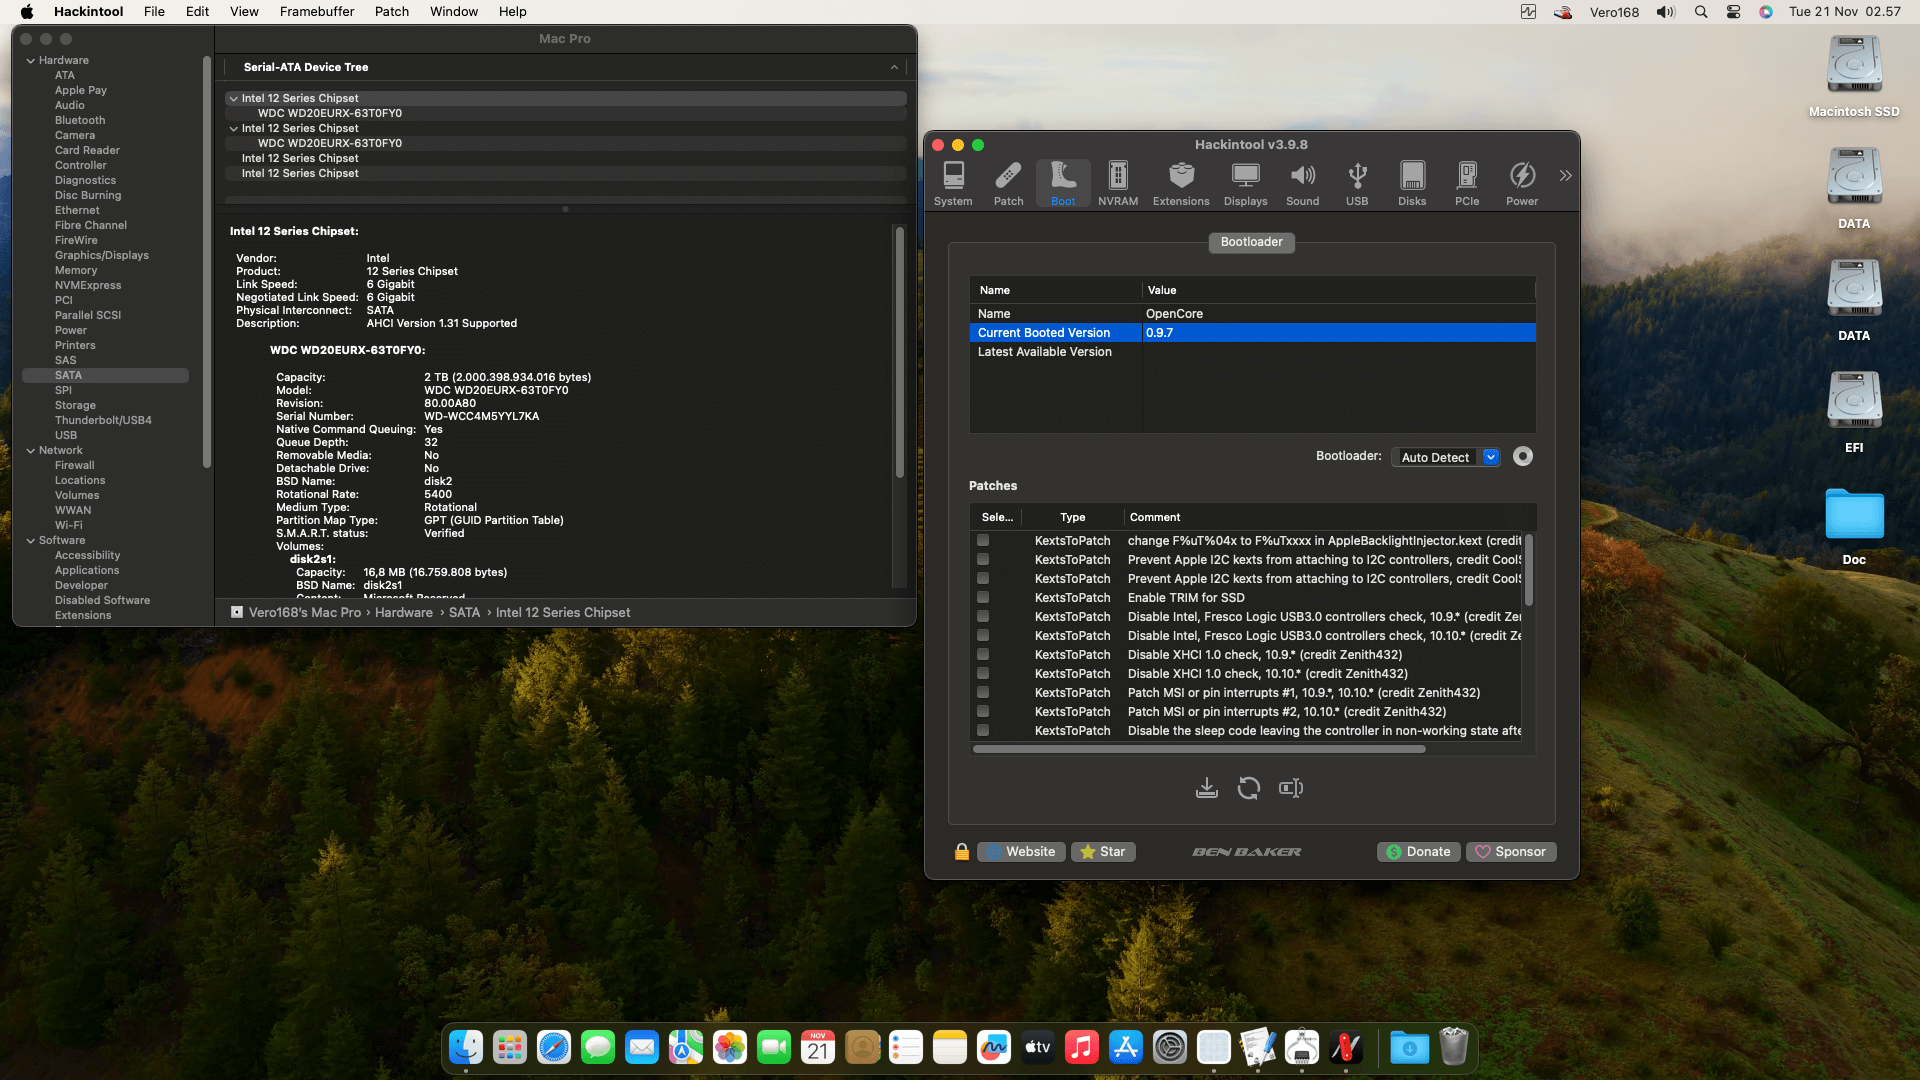Enable the Disable XHCI 1.0 check 10.9 patch
Screen dimensions: 1920x1080
pyautogui.click(x=983, y=654)
